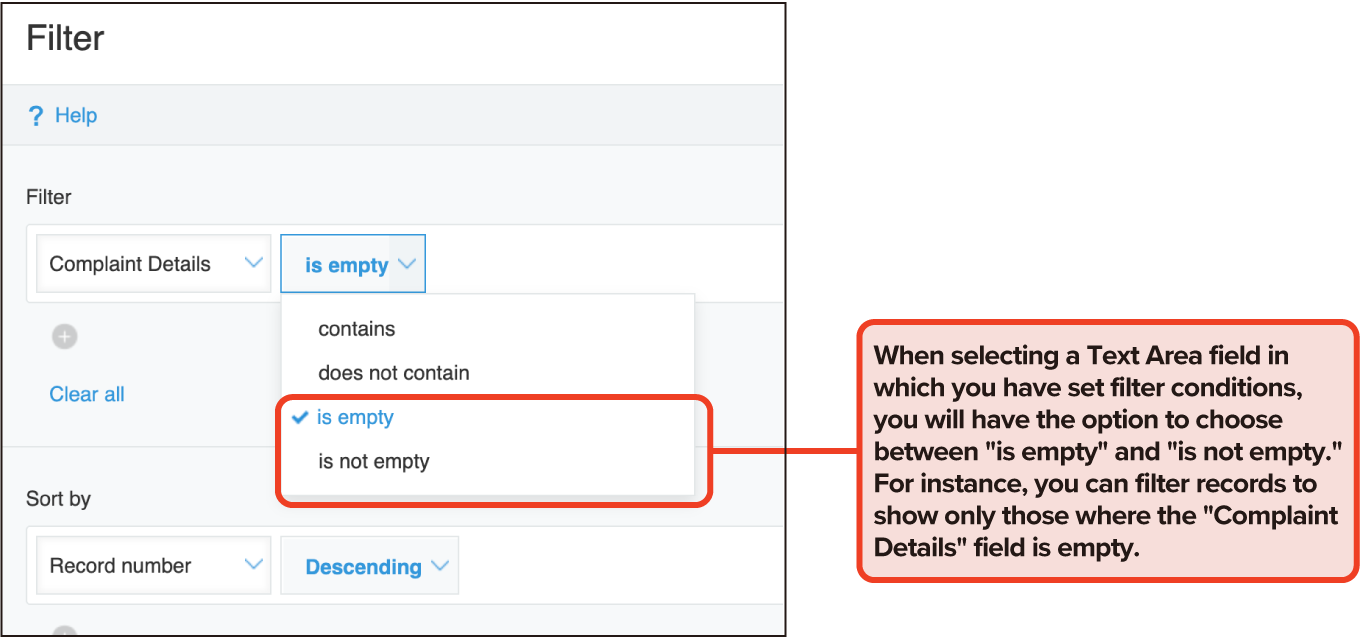Choose the contains operator option
The width and height of the screenshot is (1360, 638).
[x=357, y=329]
